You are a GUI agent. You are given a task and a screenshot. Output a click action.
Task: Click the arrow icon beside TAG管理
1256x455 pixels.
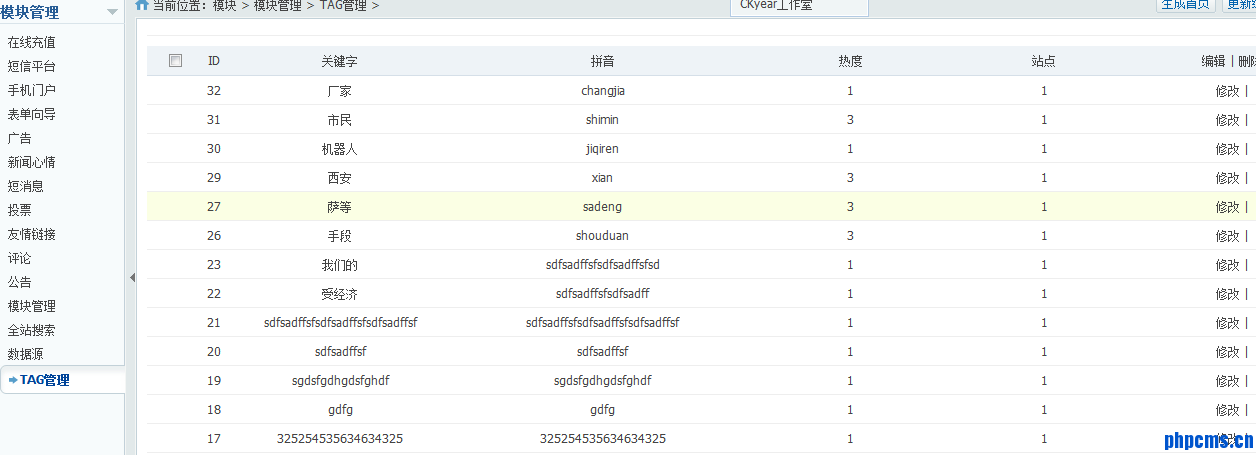12,380
